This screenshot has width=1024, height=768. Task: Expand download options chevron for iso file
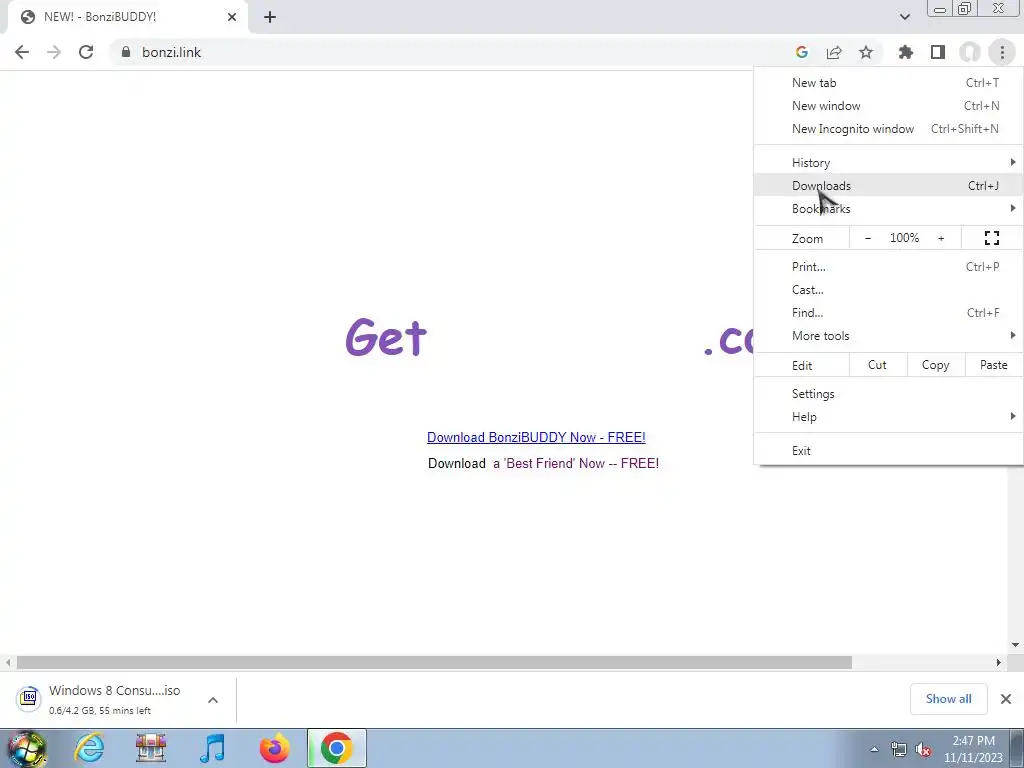[213, 700]
